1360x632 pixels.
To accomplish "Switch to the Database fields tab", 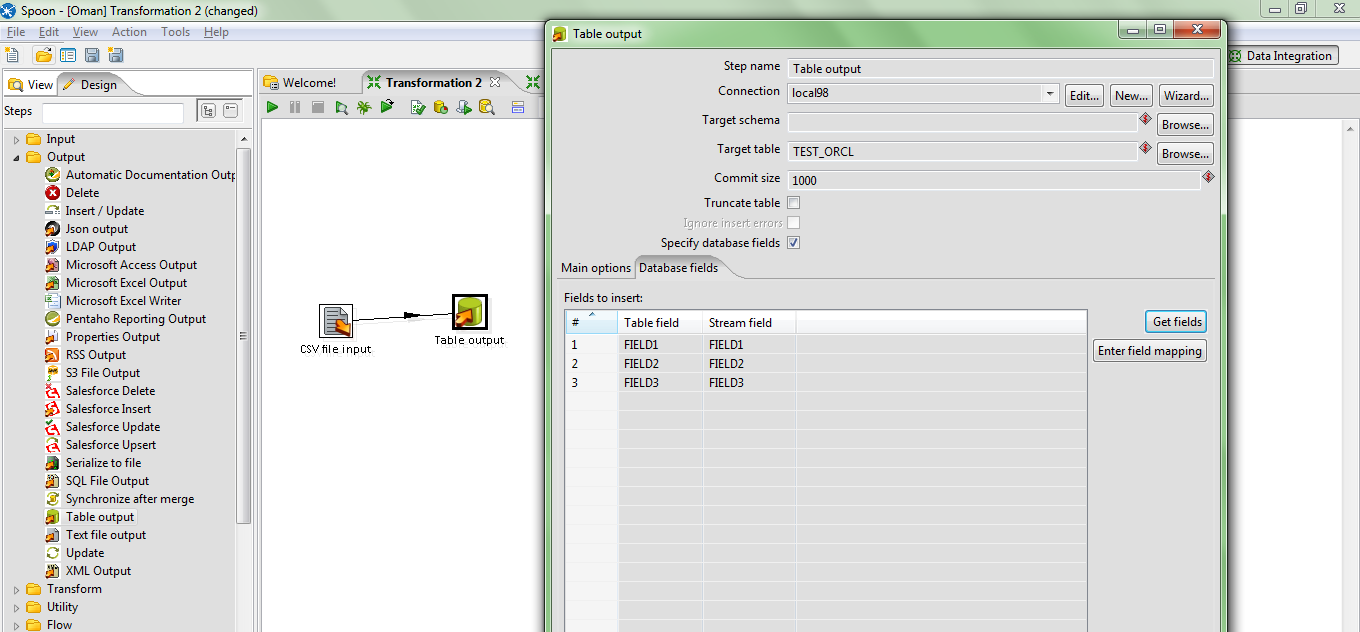I will pos(678,268).
